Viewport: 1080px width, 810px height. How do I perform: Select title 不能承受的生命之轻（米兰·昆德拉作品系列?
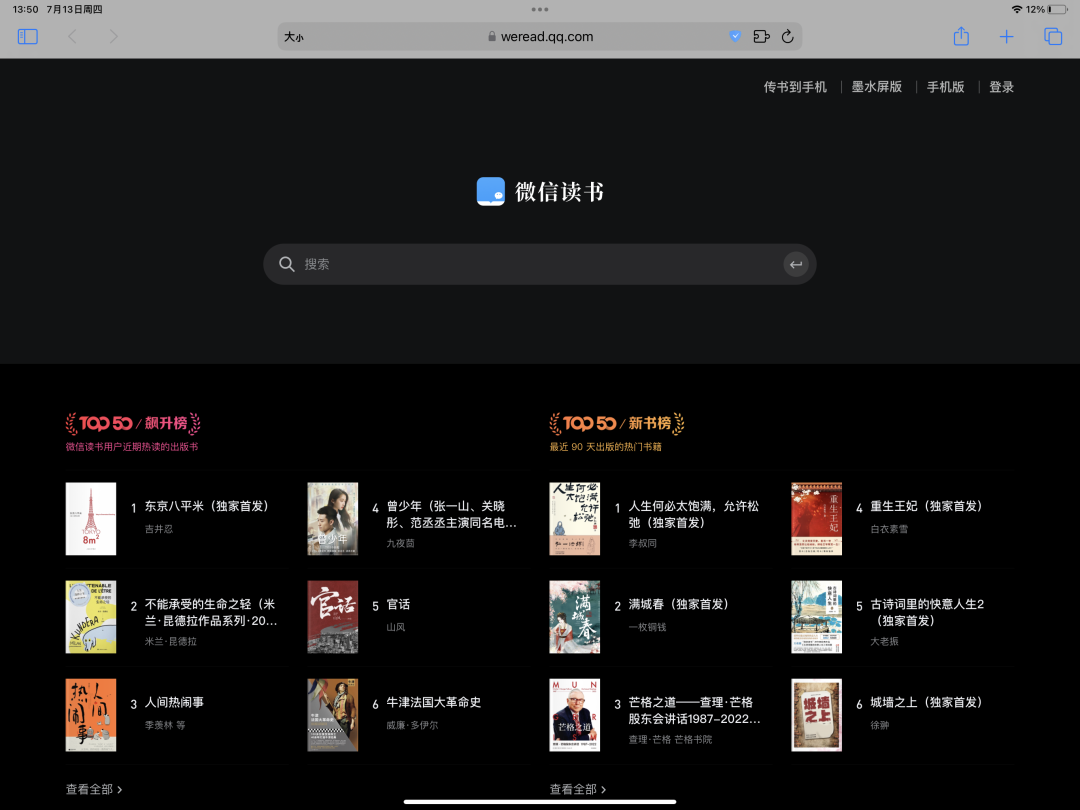(x=211, y=612)
